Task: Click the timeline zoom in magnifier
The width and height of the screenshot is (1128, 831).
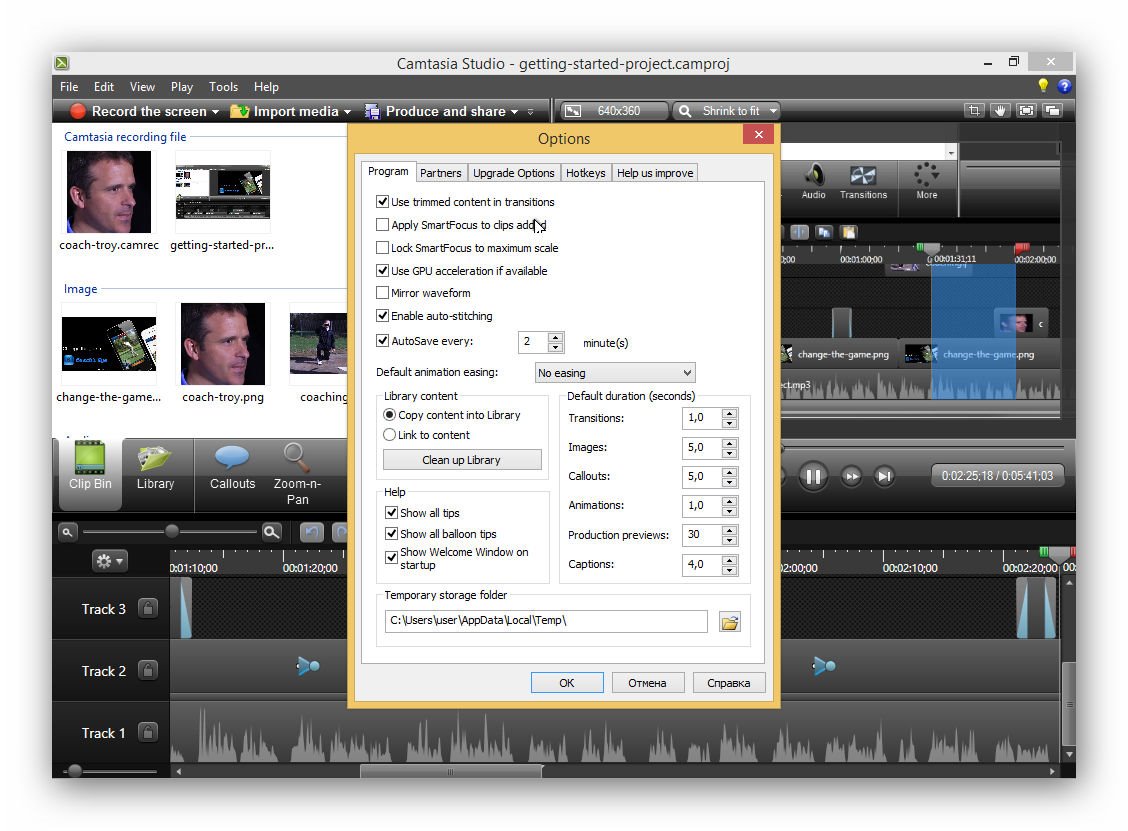Action: (271, 532)
